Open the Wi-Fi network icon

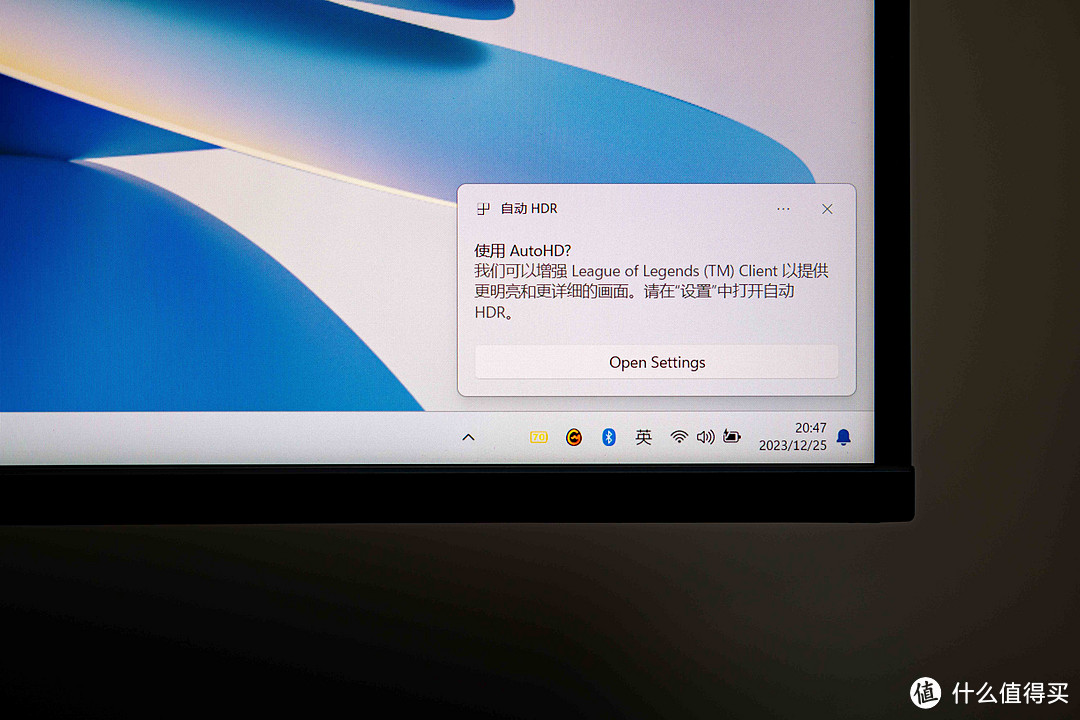pos(679,437)
